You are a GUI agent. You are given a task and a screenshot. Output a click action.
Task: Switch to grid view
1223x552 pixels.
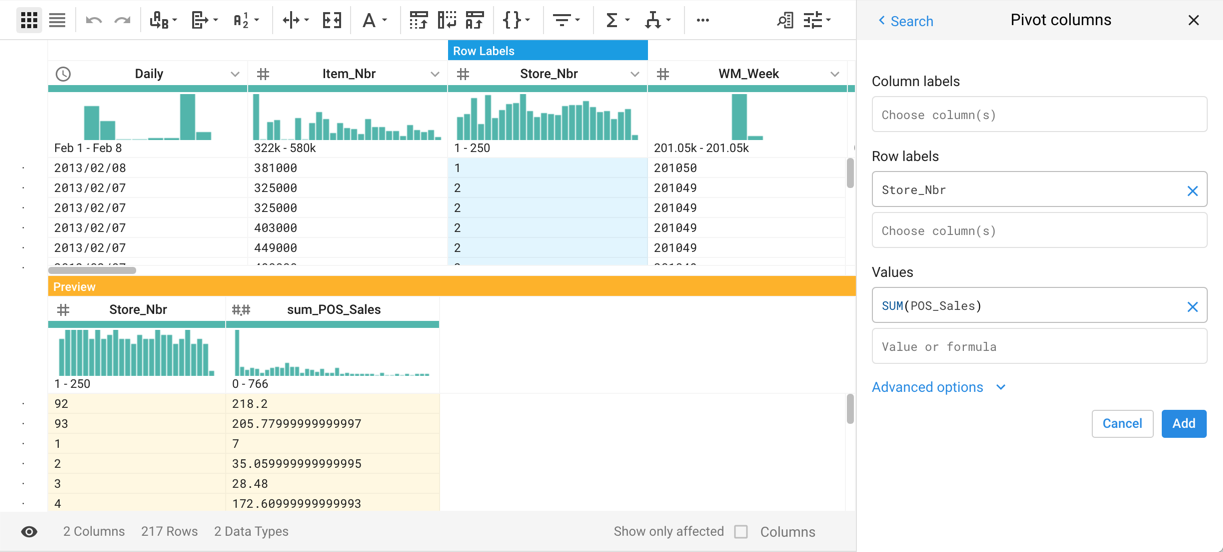coord(29,20)
